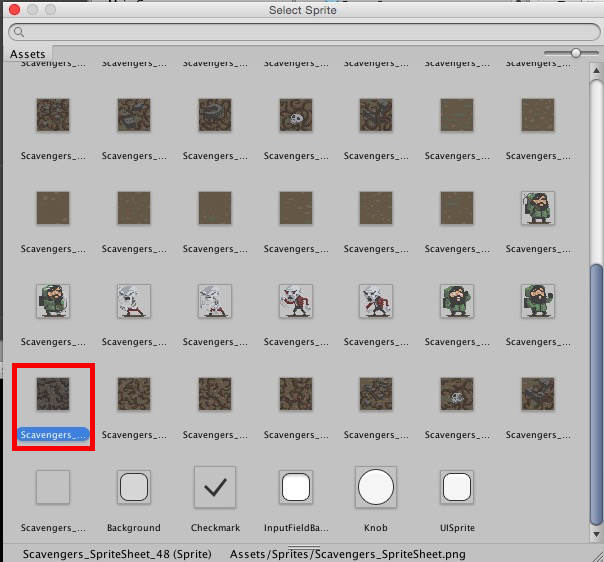
Task: Click the vertical scrollbar thumb
Action: tap(596, 394)
